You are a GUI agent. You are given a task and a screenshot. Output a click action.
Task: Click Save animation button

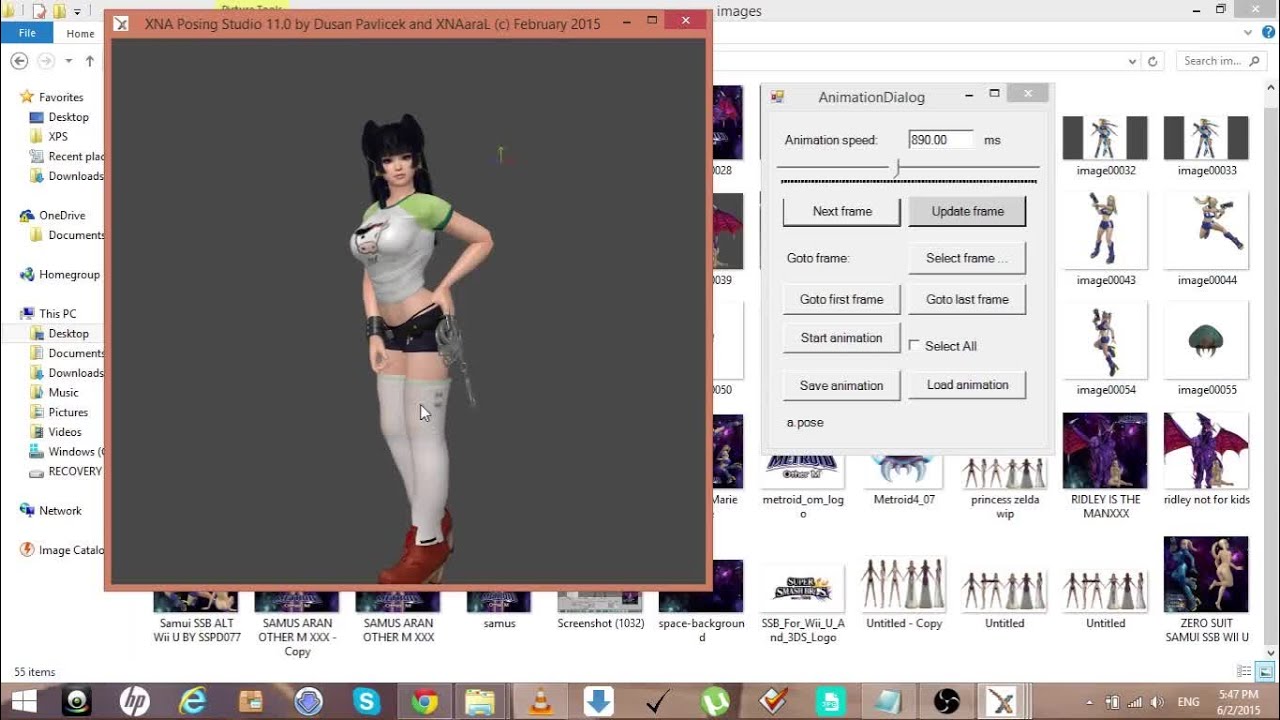[842, 385]
